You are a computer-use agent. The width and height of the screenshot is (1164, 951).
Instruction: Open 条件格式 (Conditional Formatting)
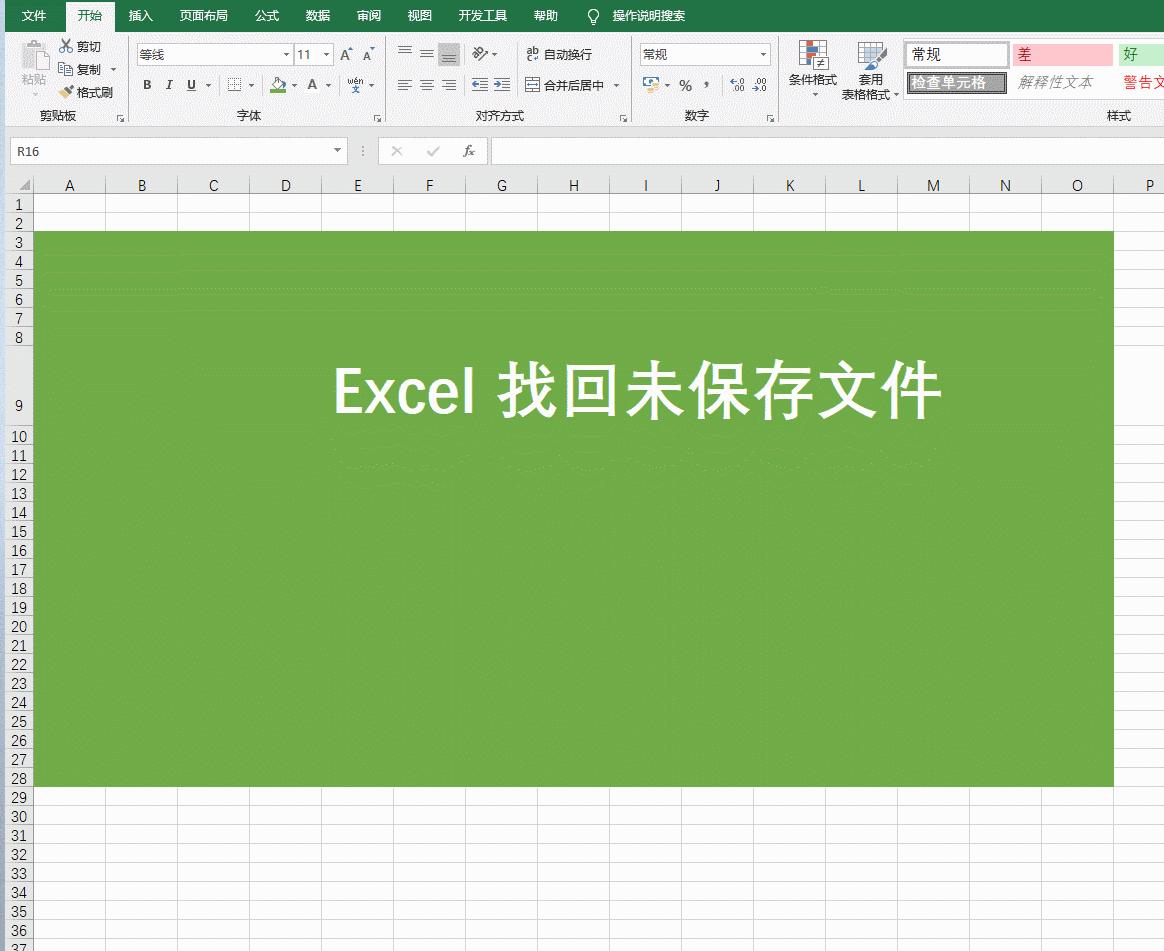(x=811, y=70)
